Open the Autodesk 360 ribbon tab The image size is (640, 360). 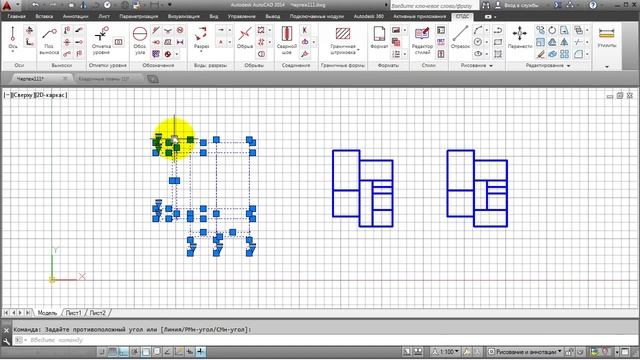369,17
